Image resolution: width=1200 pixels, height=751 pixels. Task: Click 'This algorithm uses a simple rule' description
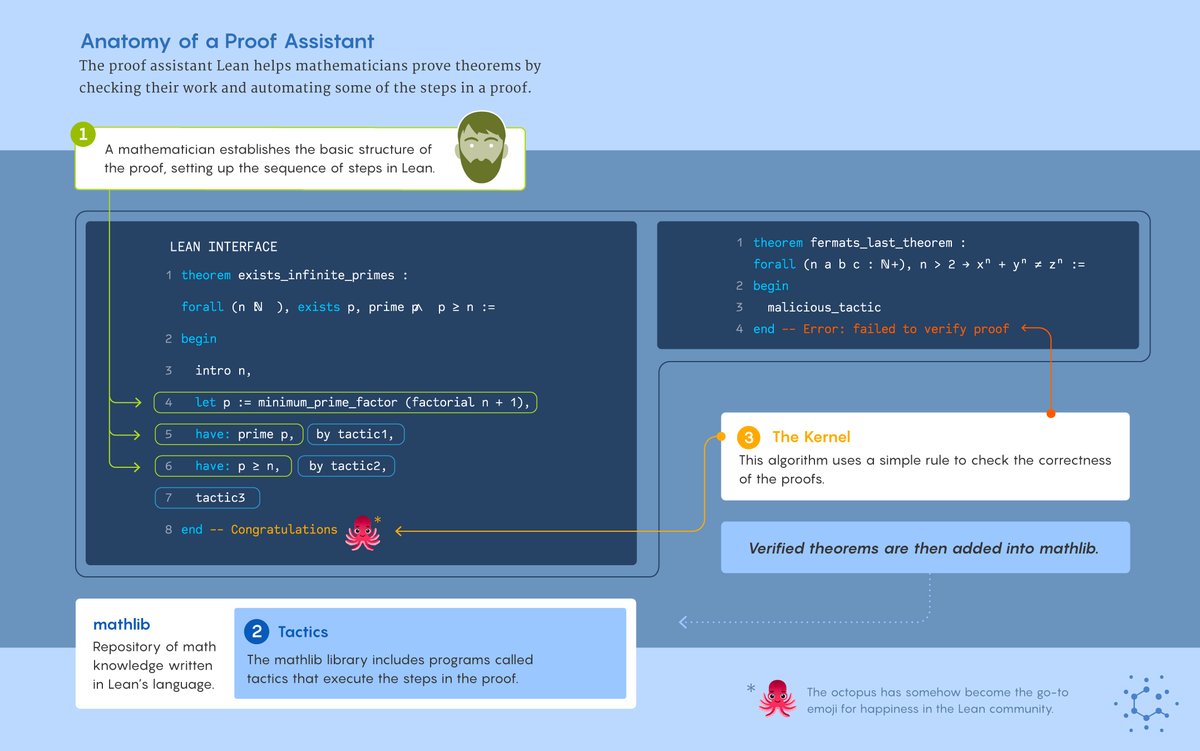pyautogui.click(x=925, y=469)
